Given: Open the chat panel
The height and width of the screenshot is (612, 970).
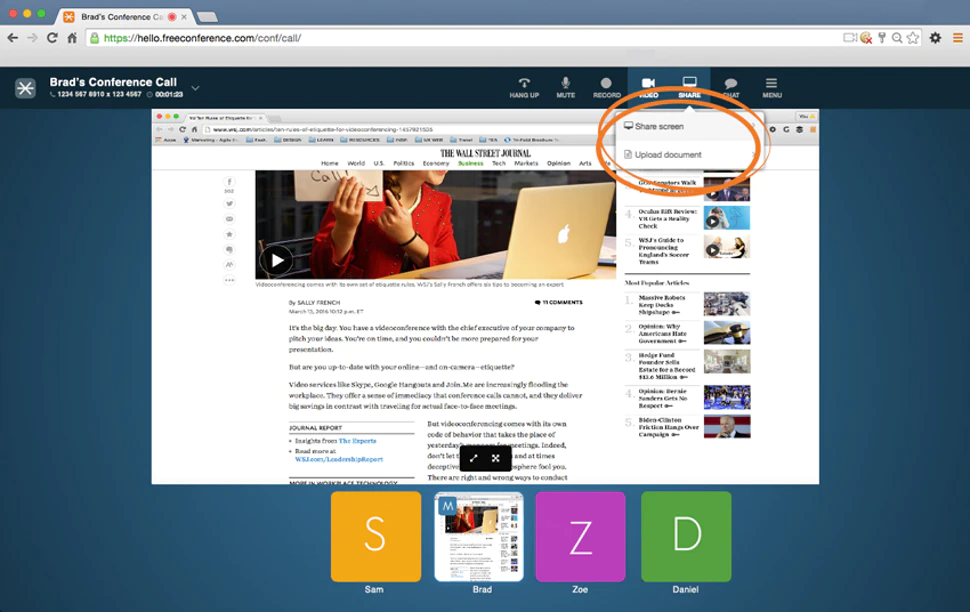Looking at the screenshot, I should pos(730,86).
